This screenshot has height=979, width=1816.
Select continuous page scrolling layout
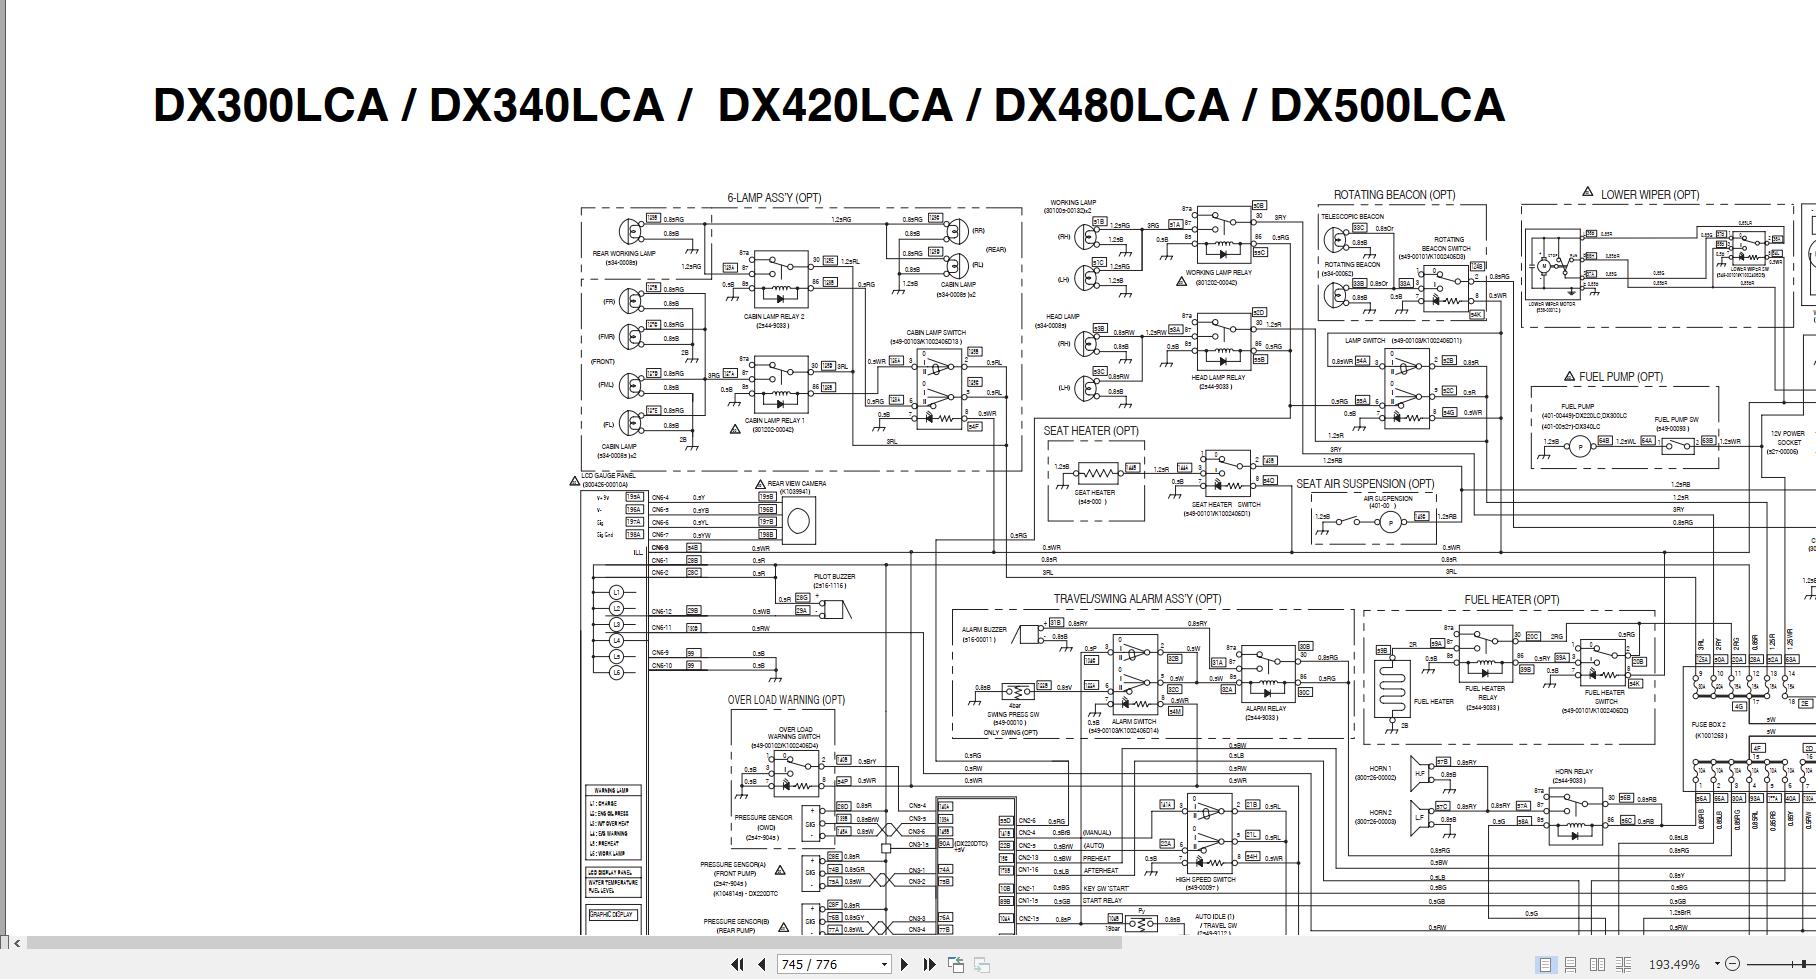point(1571,964)
